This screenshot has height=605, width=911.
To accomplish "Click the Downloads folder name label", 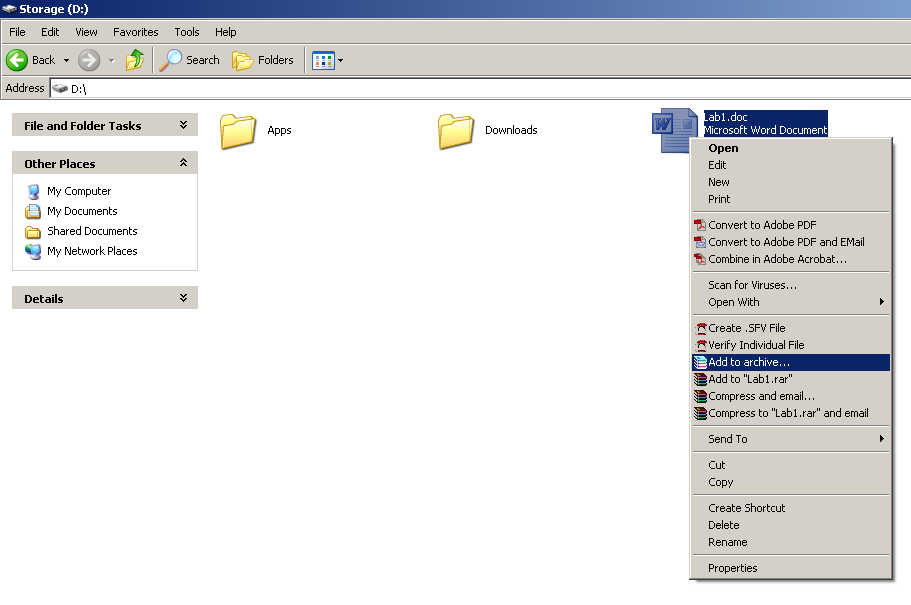I will click(511, 130).
